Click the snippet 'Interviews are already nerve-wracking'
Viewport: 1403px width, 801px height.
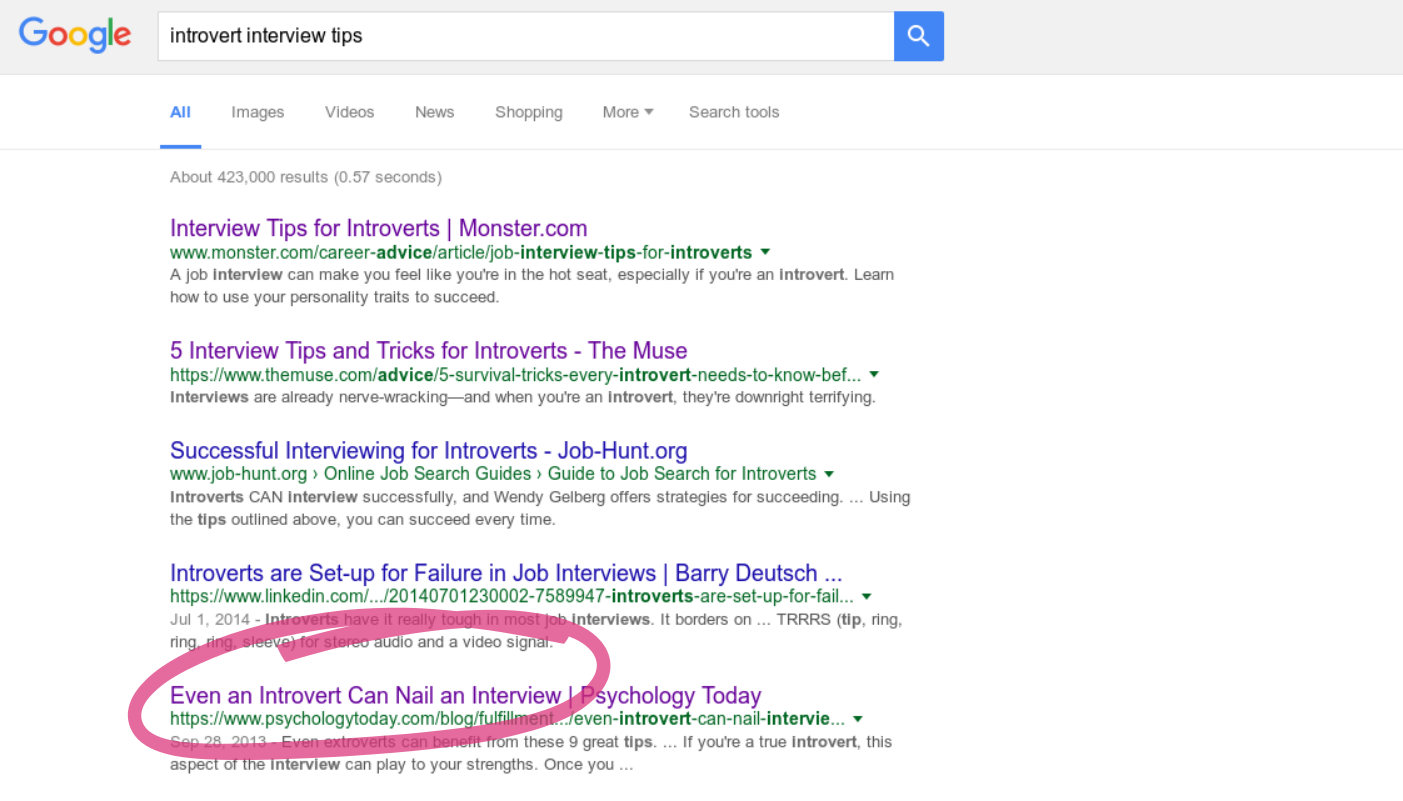pyautogui.click(x=523, y=397)
